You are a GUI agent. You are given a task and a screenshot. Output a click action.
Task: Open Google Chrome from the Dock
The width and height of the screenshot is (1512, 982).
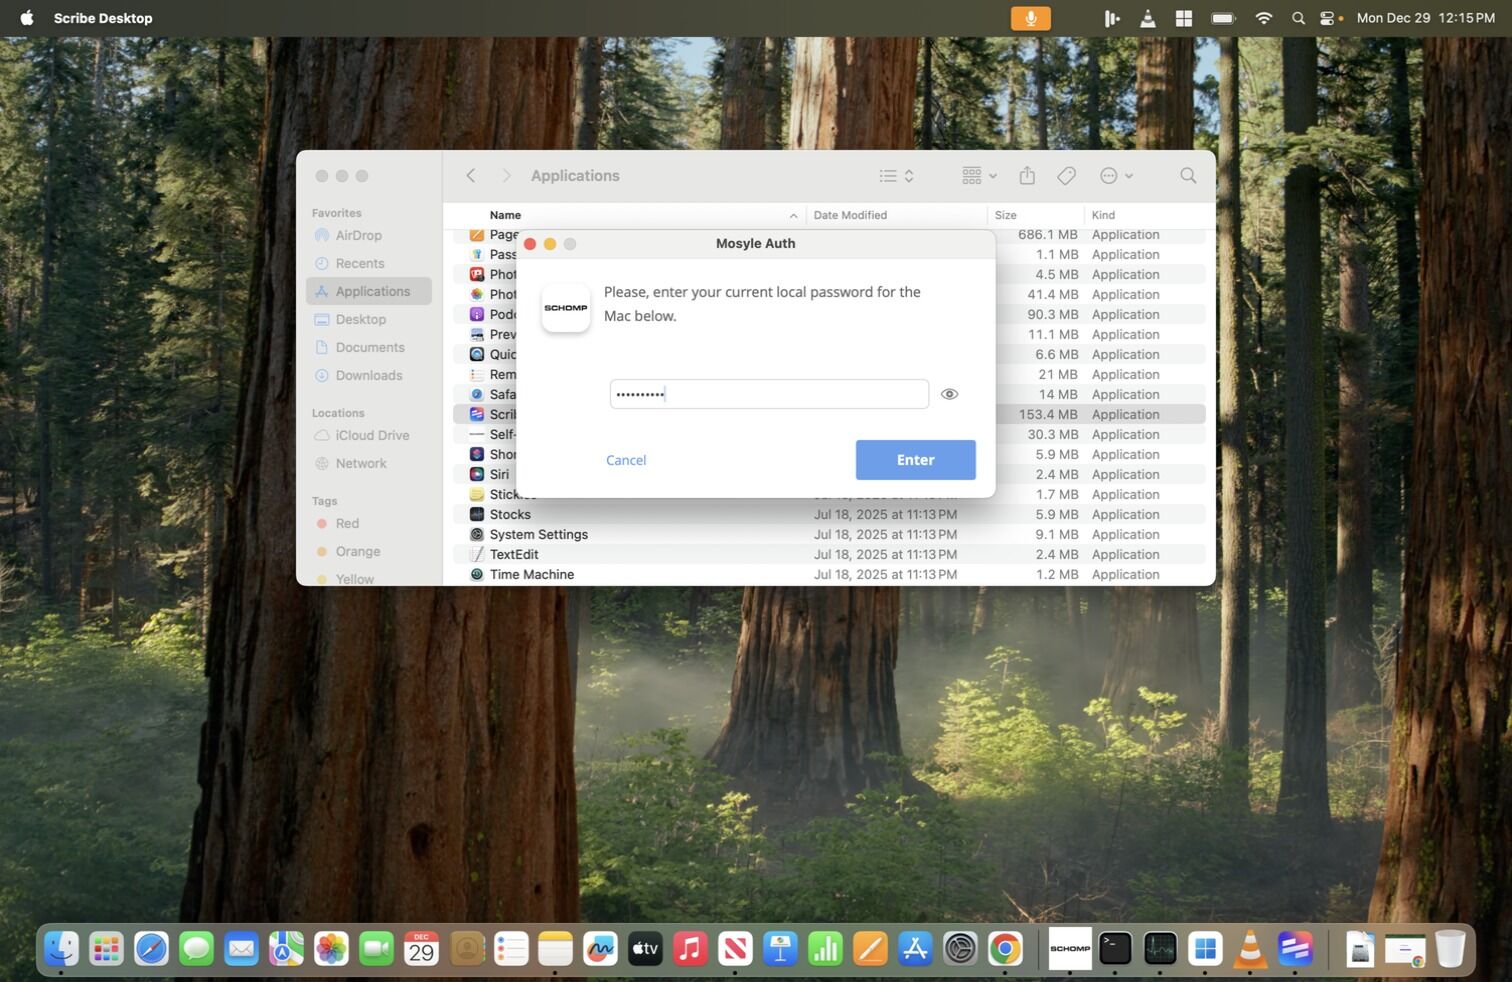[1005, 948]
